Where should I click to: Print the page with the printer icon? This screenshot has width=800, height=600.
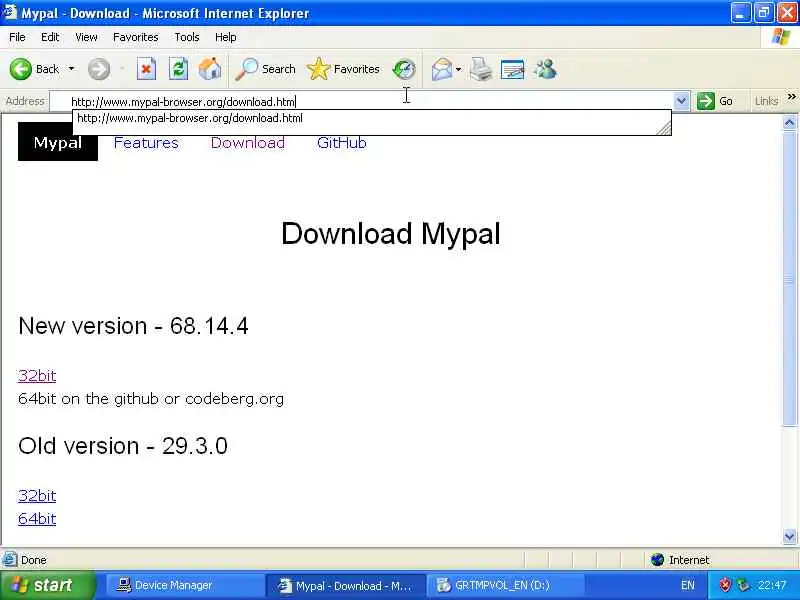click(481, 69)
